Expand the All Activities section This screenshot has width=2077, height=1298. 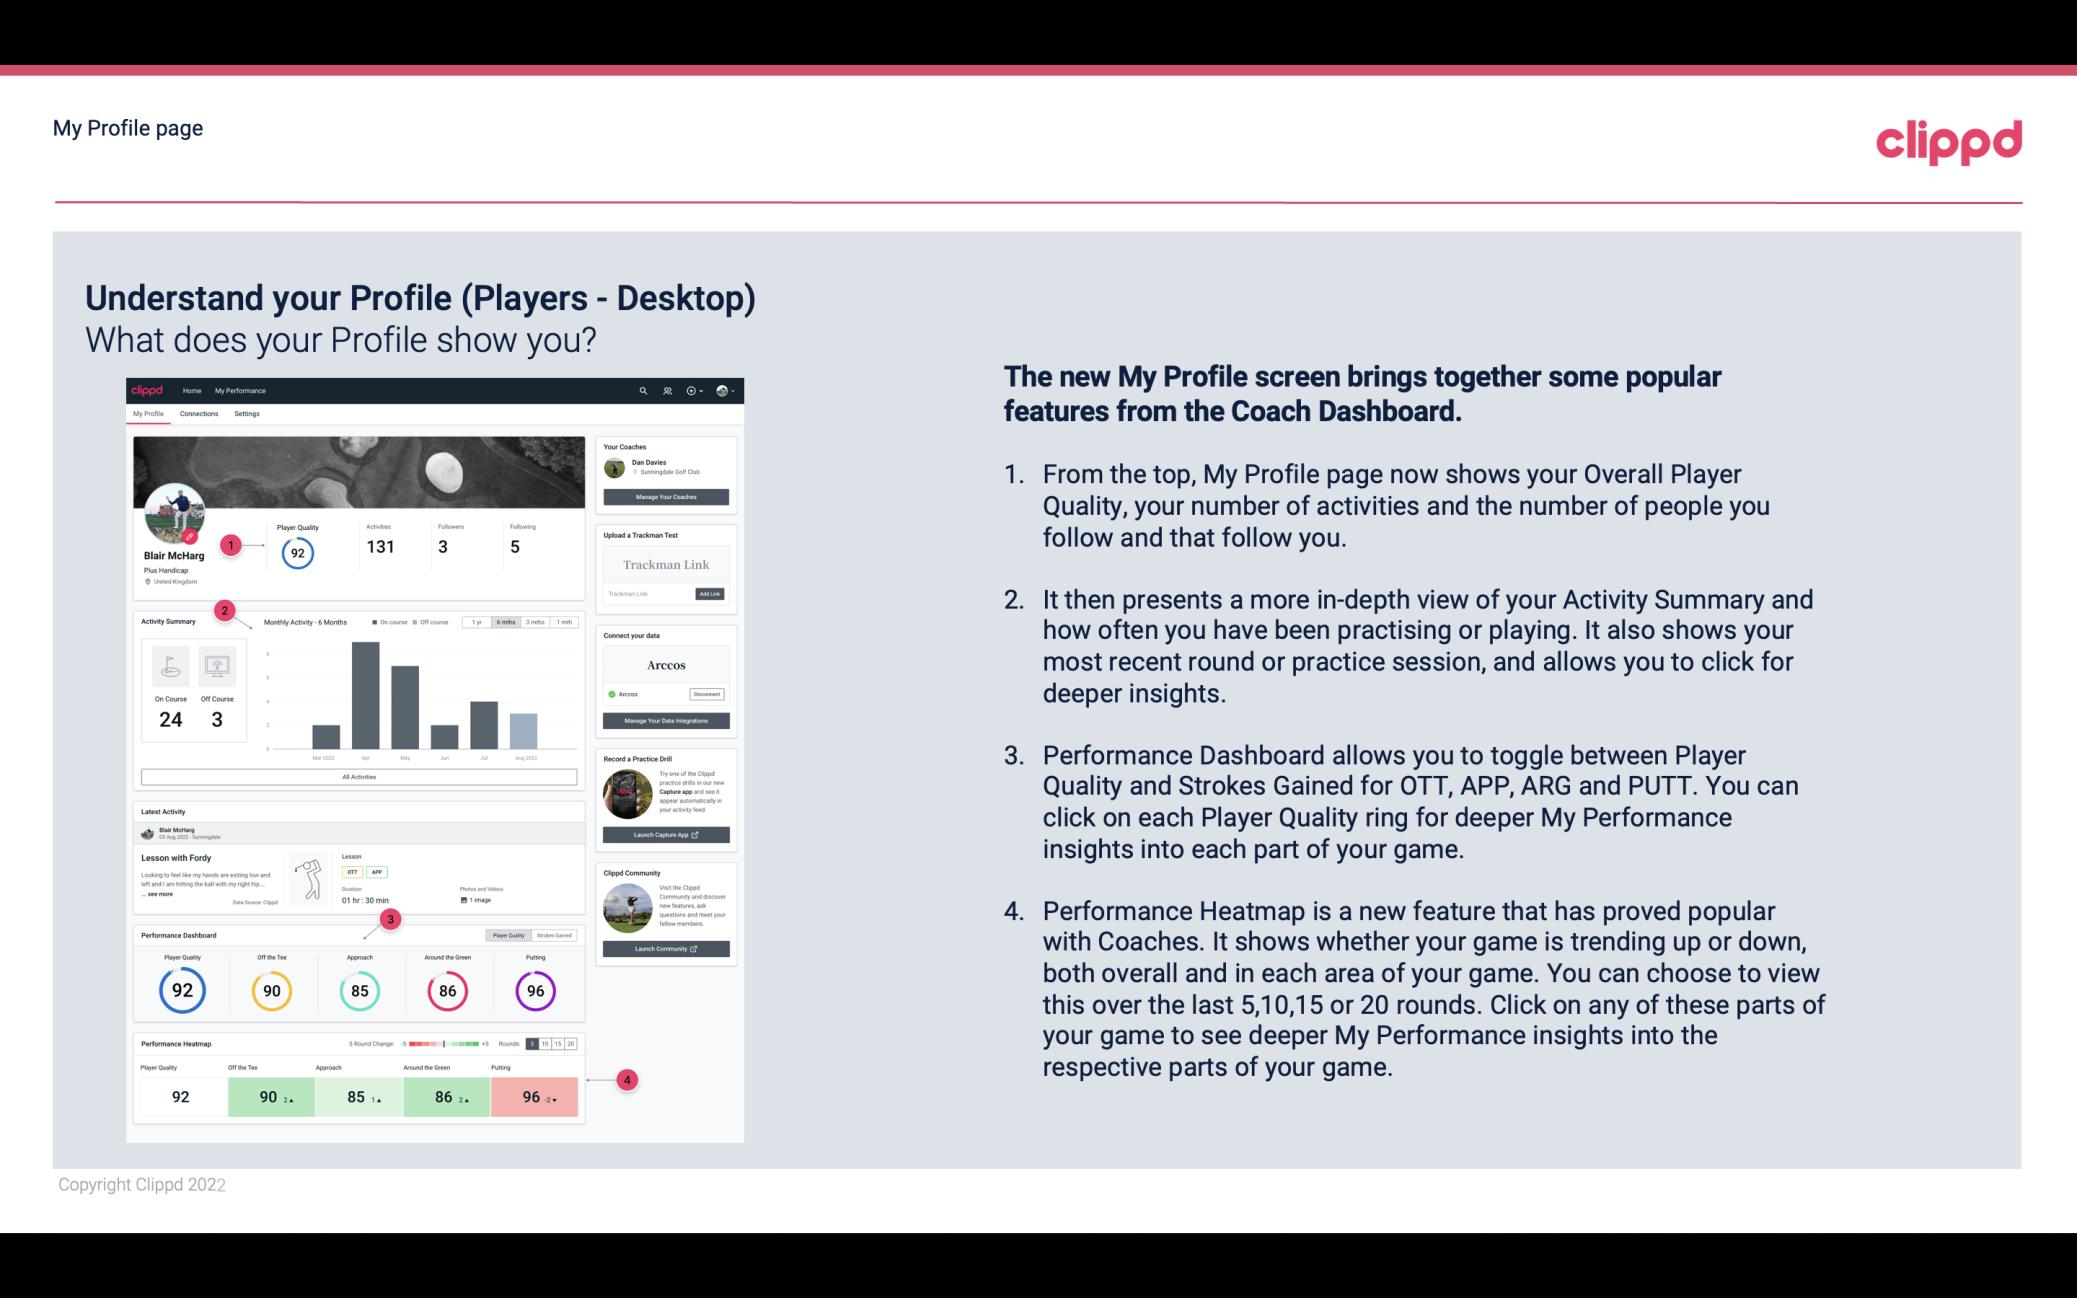pos(357,776)
